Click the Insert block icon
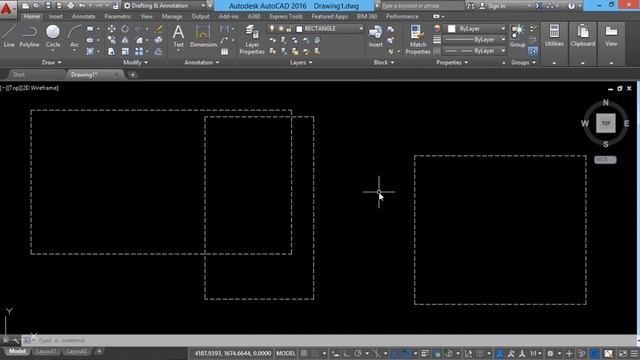This screenshot has height=360, width=640. click(x=376, y=36)
